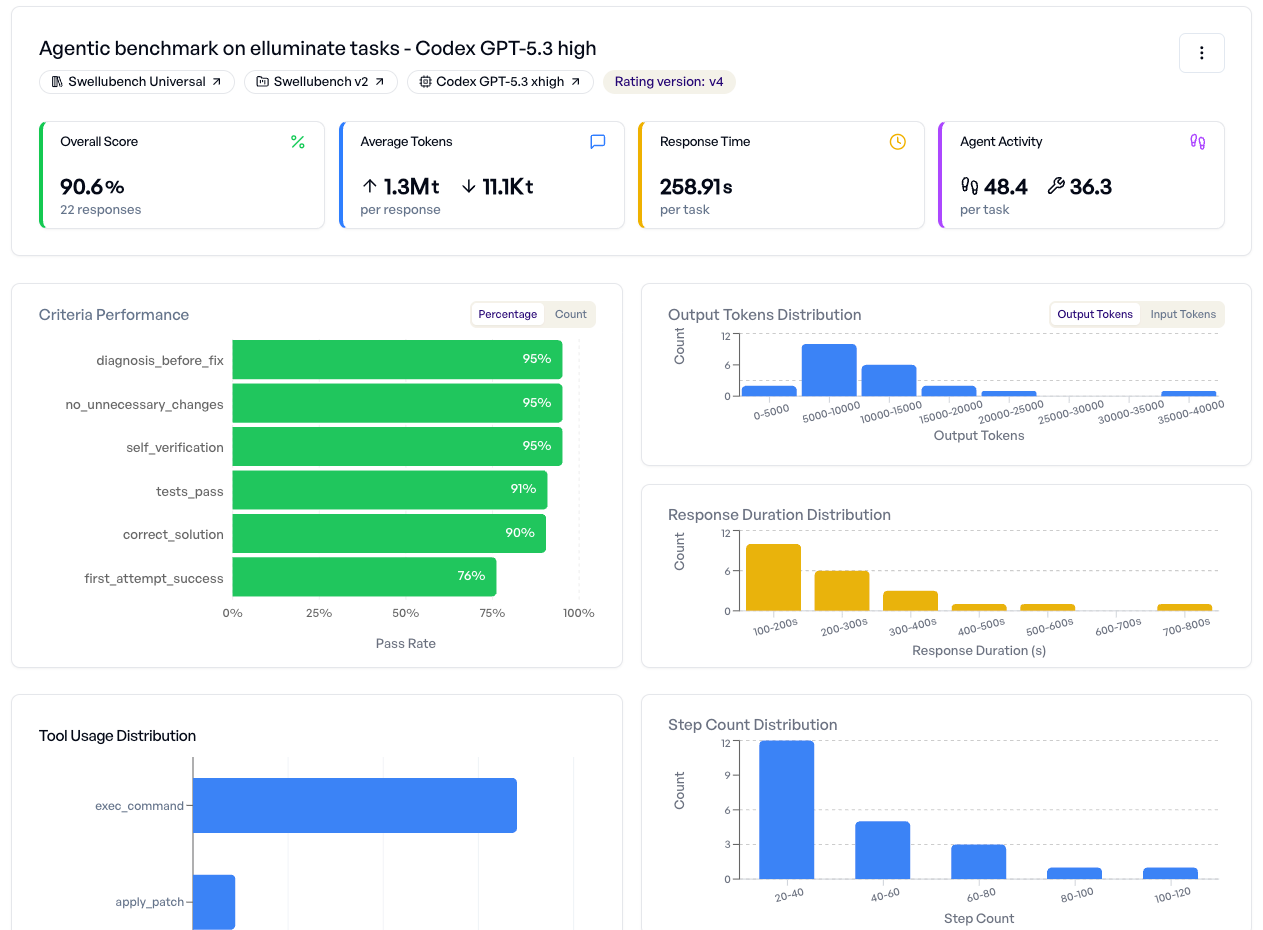Click the 76% first_attempt_success green bar
Image resolution: width=1263 pixels, height=930 pixels.
click(x=364, y=577)
